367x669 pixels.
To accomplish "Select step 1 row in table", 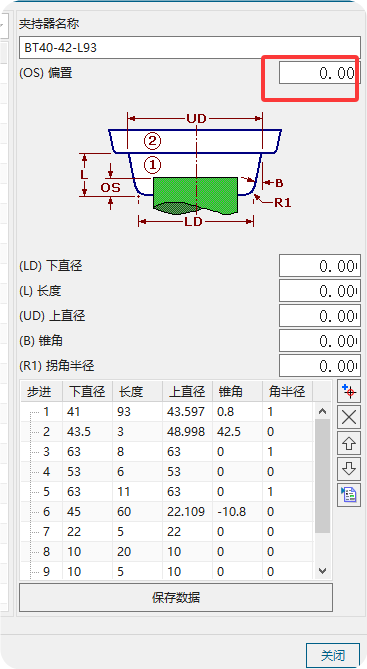I will (x=168, y=412).
